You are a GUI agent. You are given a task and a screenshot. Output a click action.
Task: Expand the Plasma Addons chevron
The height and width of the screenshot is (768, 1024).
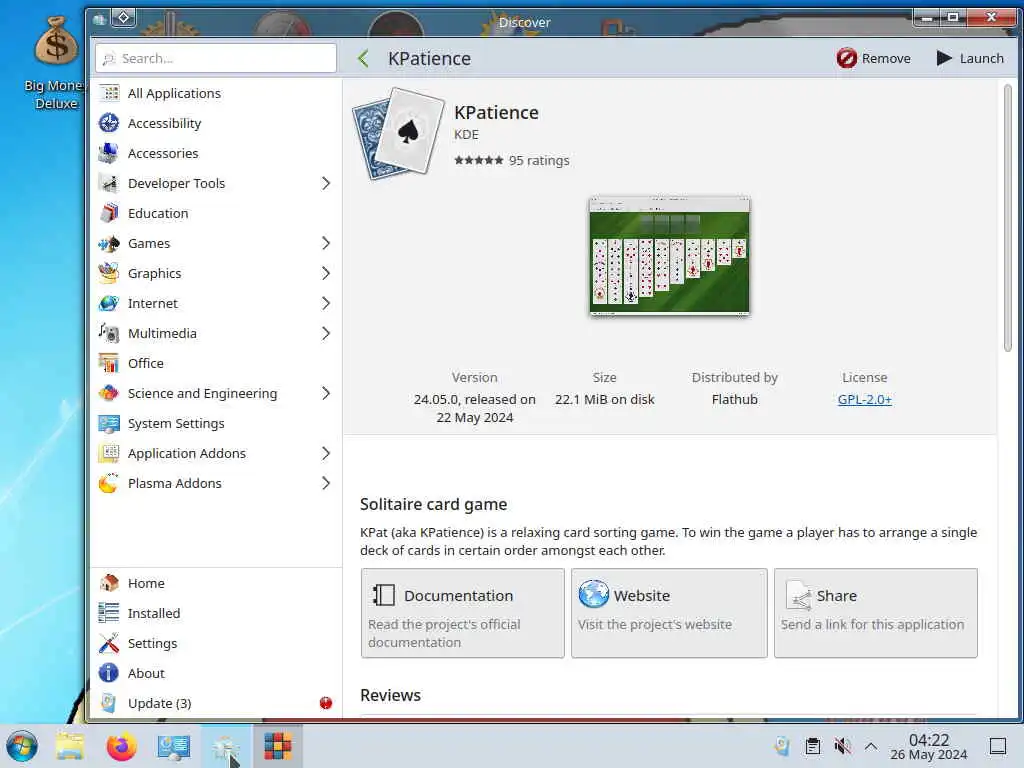(x=326, y=483)
